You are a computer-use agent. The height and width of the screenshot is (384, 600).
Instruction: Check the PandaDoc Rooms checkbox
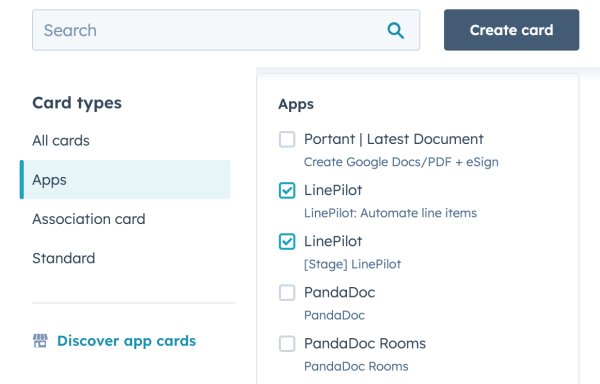pos(287,343)
